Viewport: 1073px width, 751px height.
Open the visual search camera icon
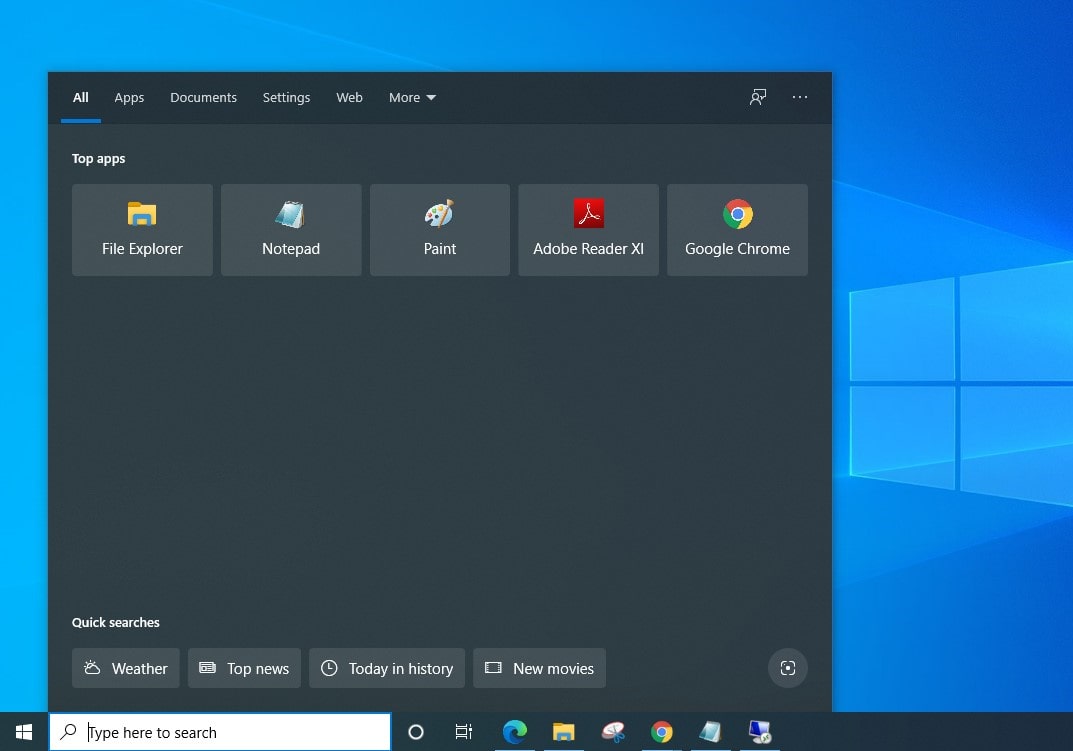tap(787, 668)
